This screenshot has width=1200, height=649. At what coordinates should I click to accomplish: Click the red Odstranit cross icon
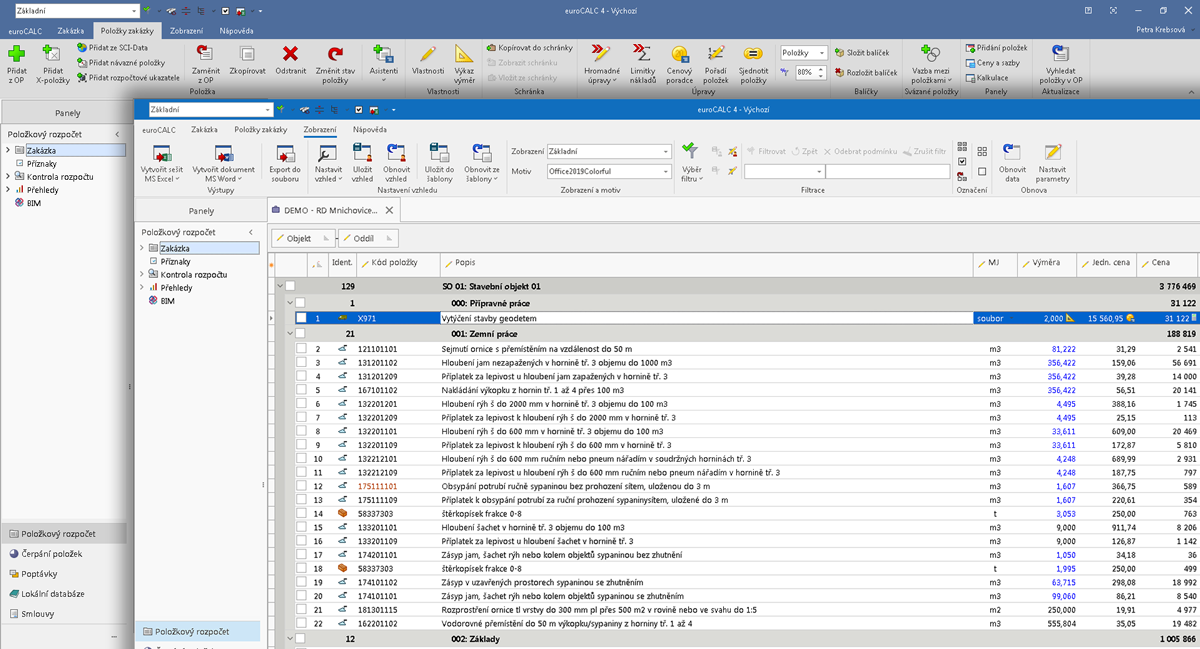[291, 55]
